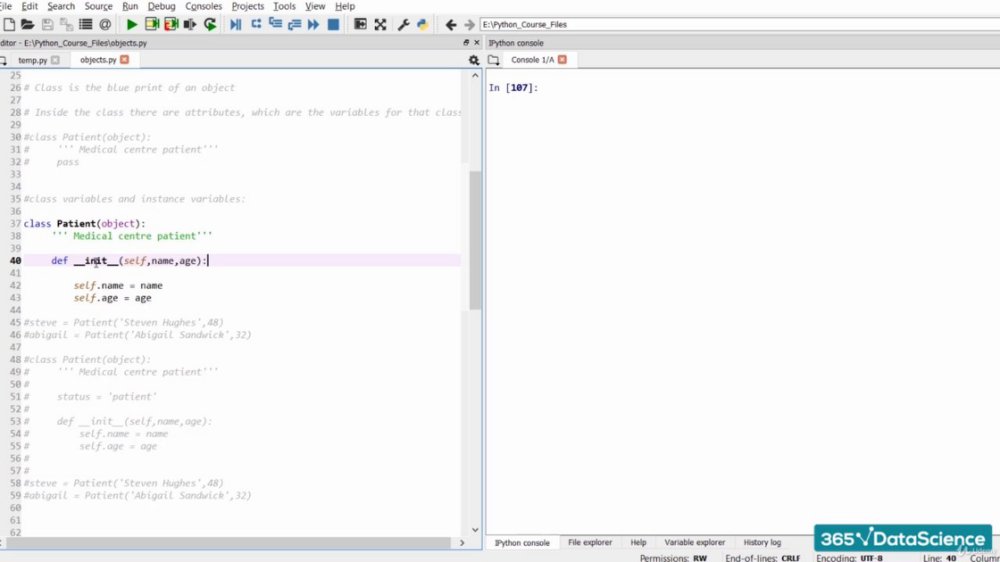
Task: Select the objects.py tab
Action: coord(98,59)
